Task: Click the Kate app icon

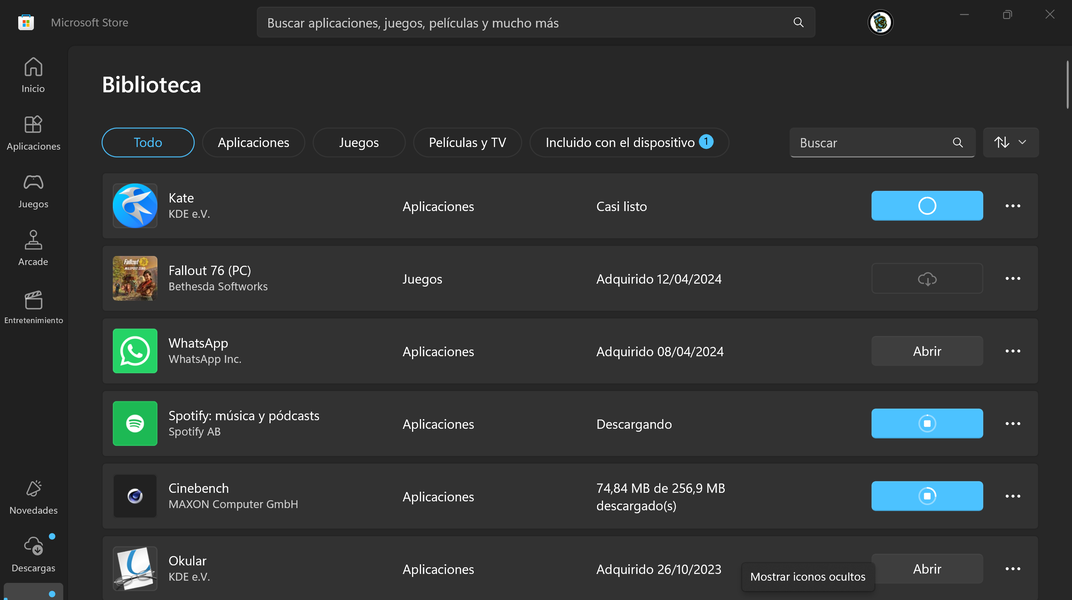Action: tap(135, 206)
